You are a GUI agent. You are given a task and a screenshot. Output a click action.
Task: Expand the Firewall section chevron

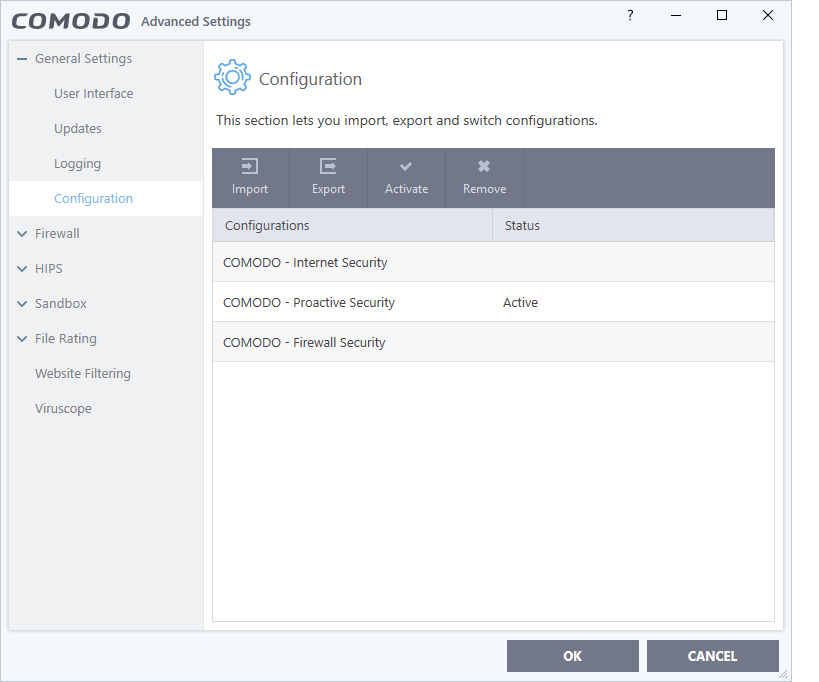(22, 234)
